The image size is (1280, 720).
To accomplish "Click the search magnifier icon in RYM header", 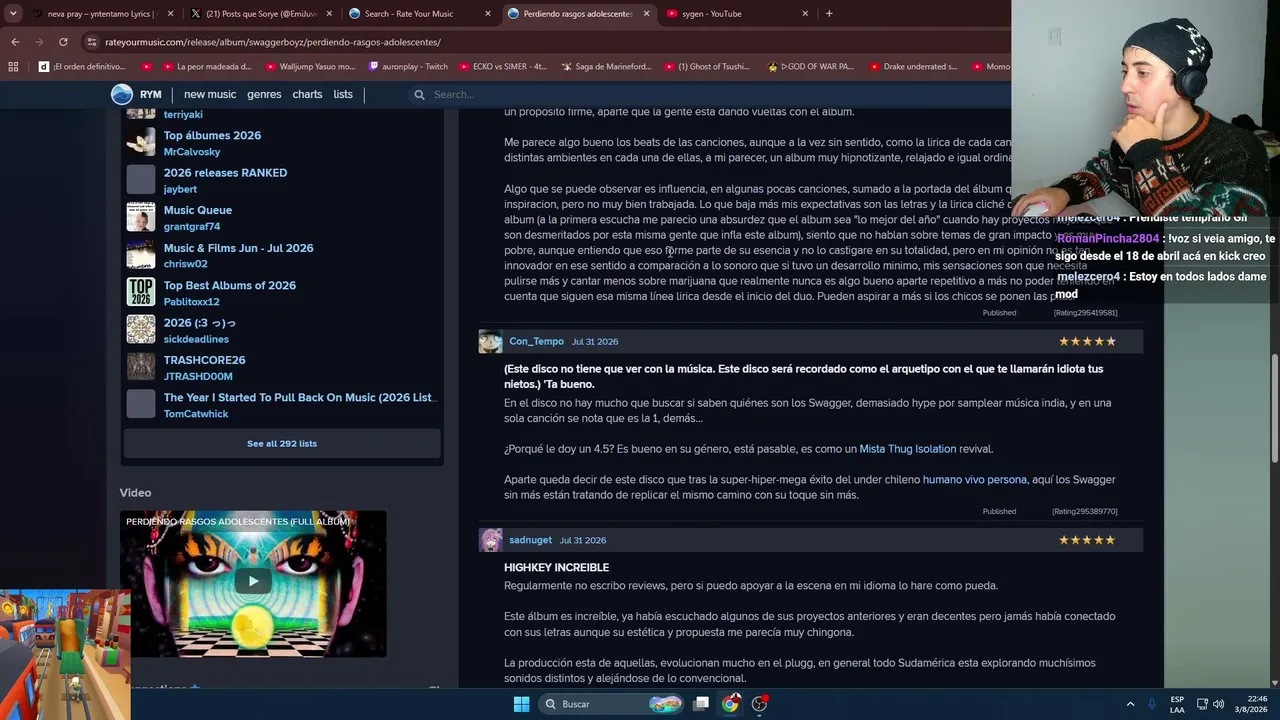I will 419,94.
